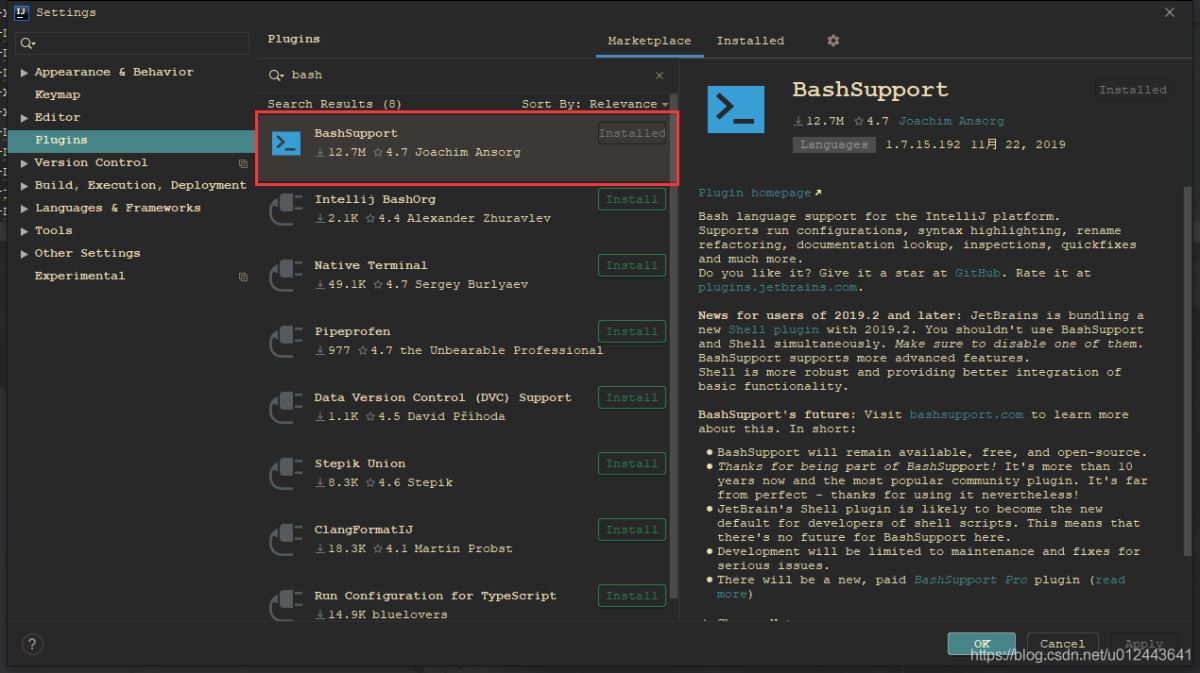Click the magnifier in the bash search field
Viewport: 1200px width, 673px height.
tap(274, 74)
